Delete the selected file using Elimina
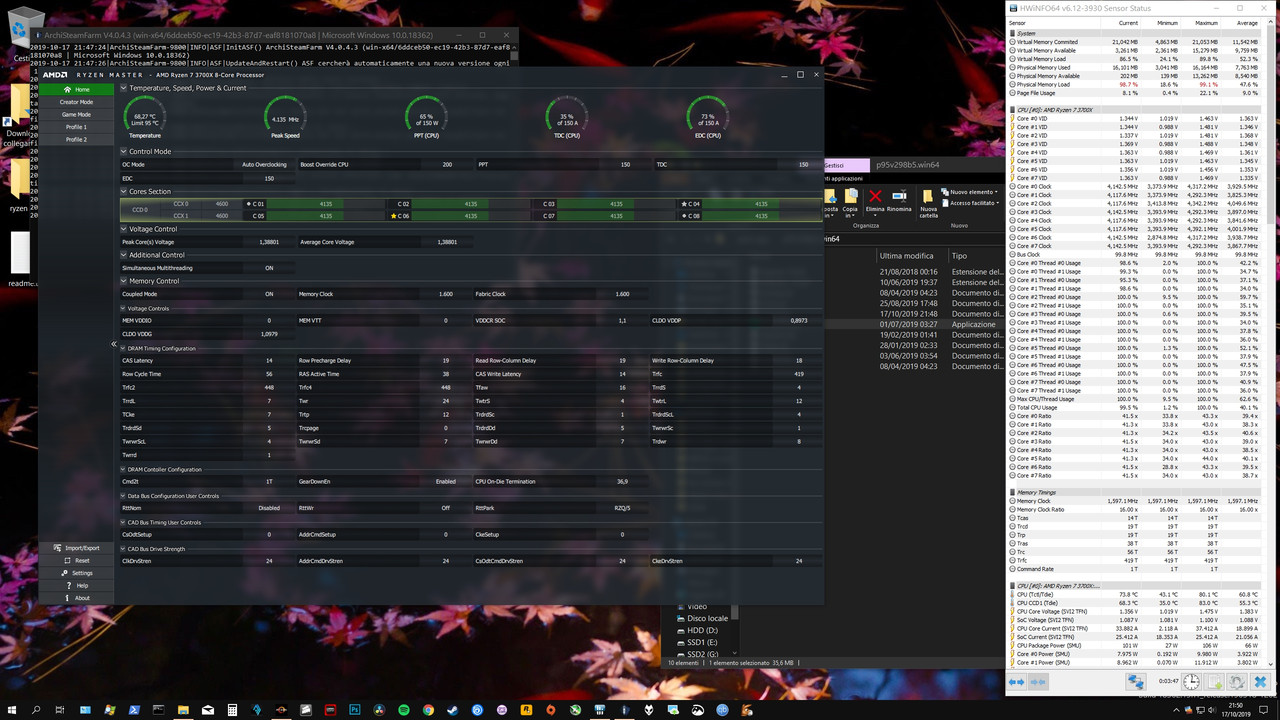The width and height of the screenshot is (1280, 720). [874, 200]
